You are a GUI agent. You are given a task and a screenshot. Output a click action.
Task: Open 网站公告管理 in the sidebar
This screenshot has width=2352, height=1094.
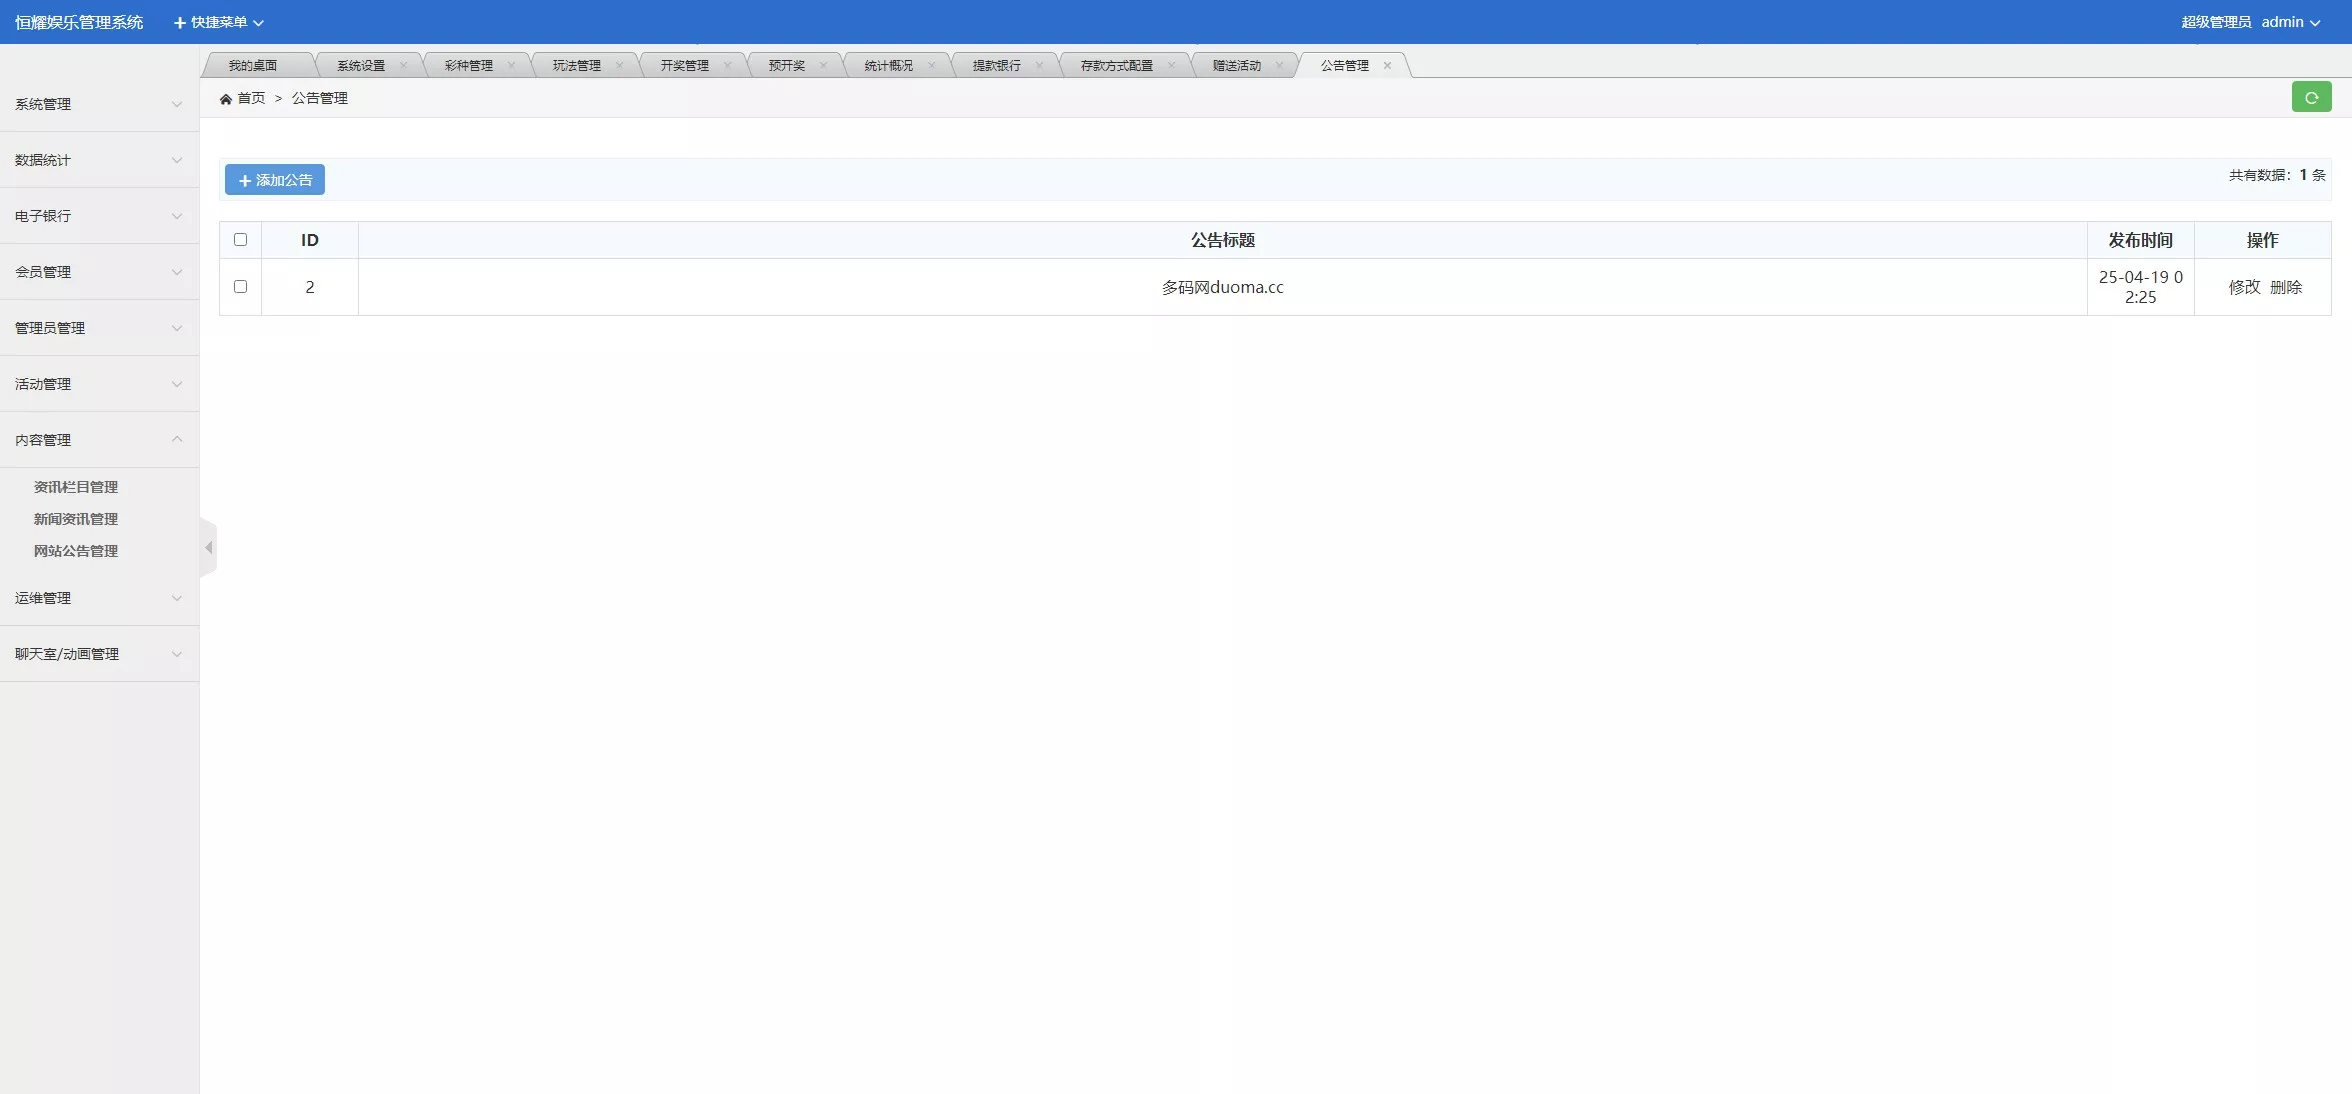(x=75, y=551)
